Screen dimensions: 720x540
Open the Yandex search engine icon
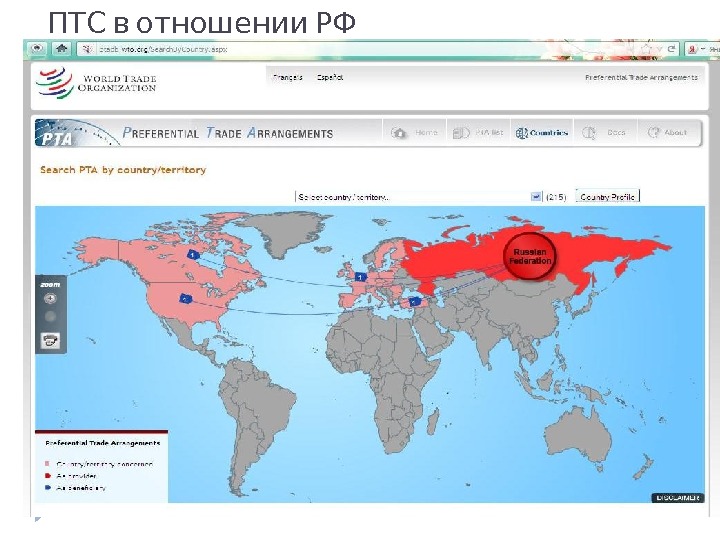pos(693,49)
